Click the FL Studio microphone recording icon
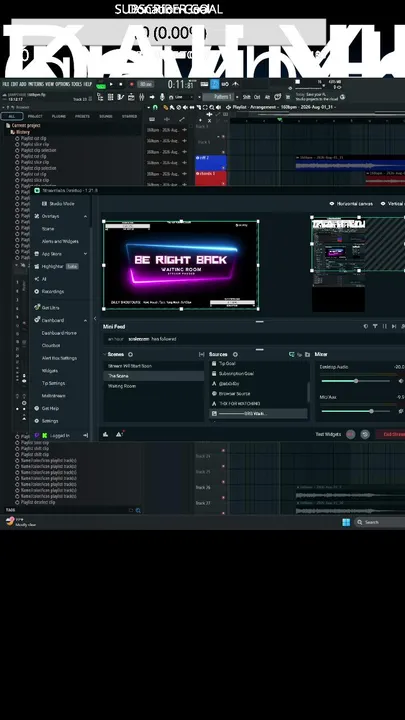This screenshot has width=405, height=720. click(x=162, y=97)
